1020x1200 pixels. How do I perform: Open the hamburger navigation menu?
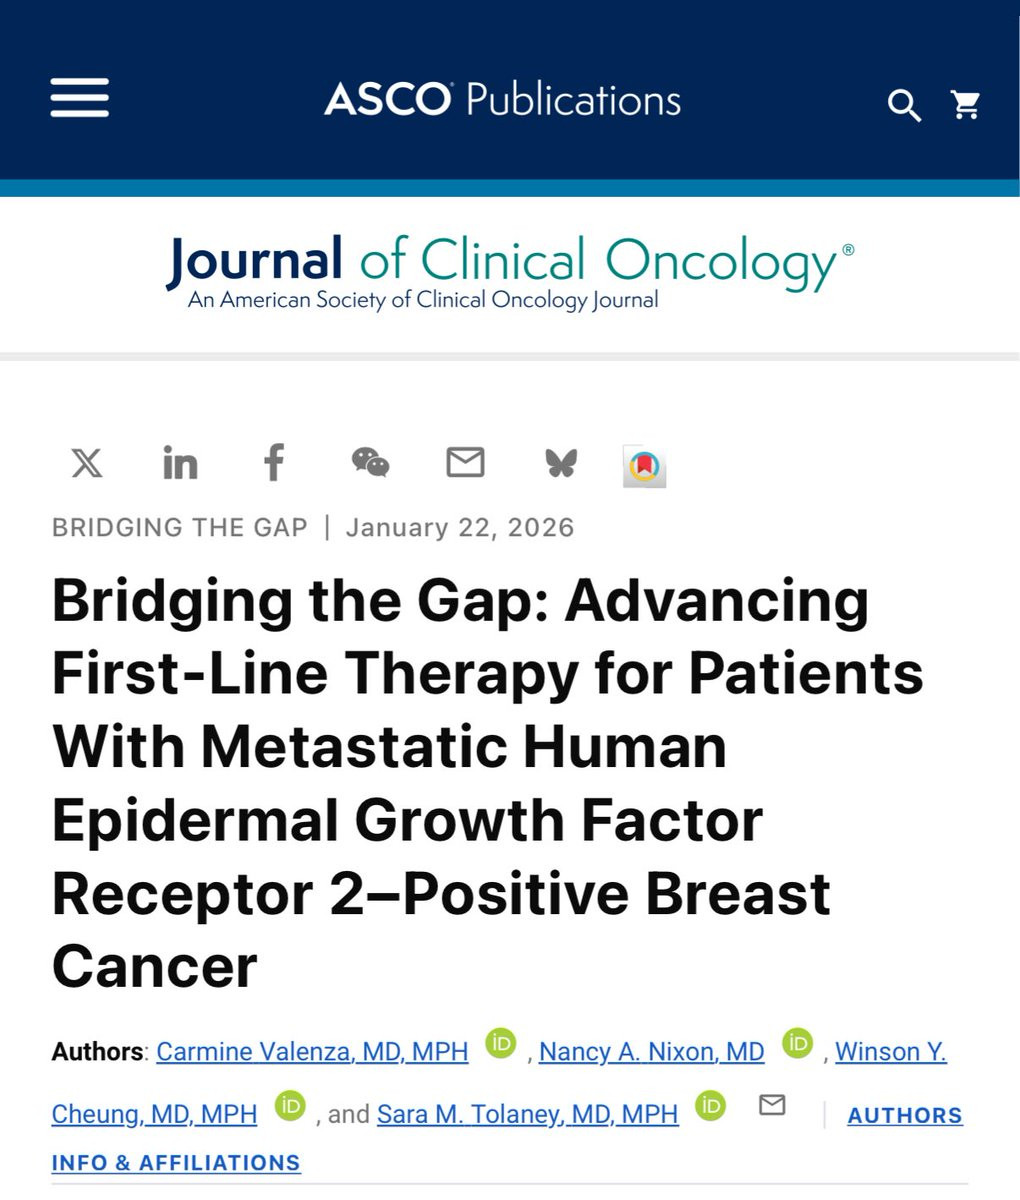(80, 98)
